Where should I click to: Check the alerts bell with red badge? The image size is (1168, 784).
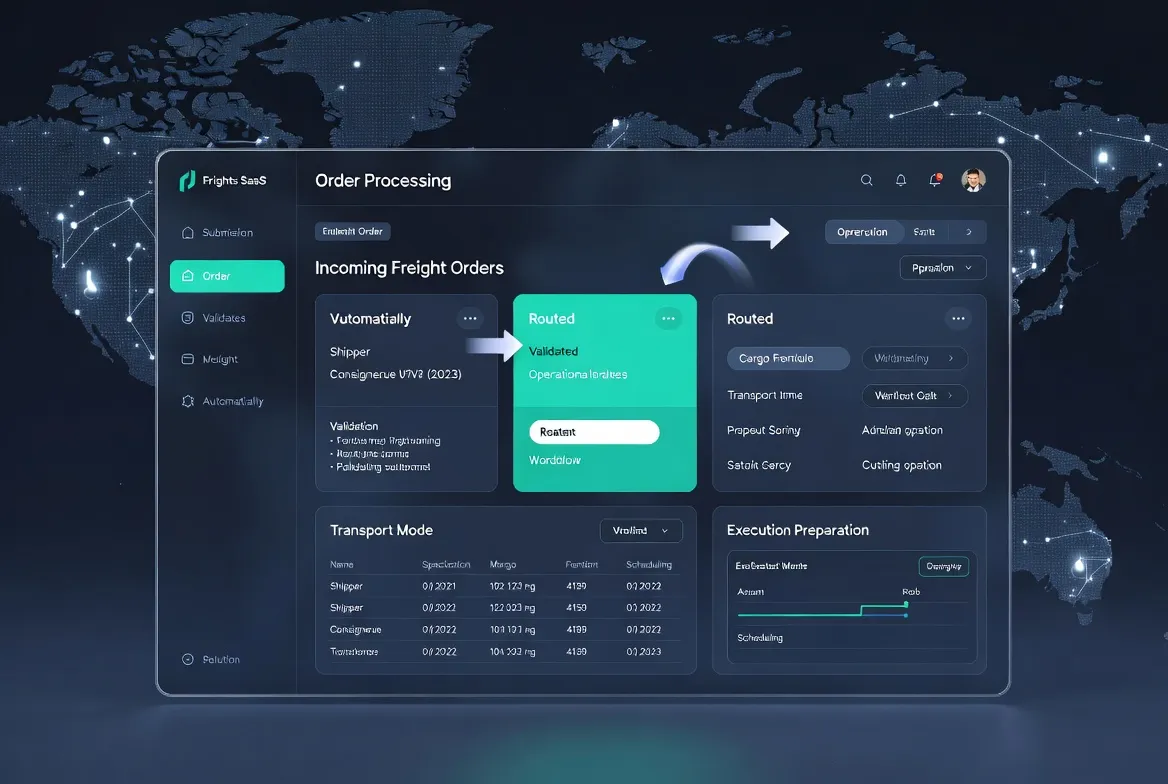click(934, 180)
